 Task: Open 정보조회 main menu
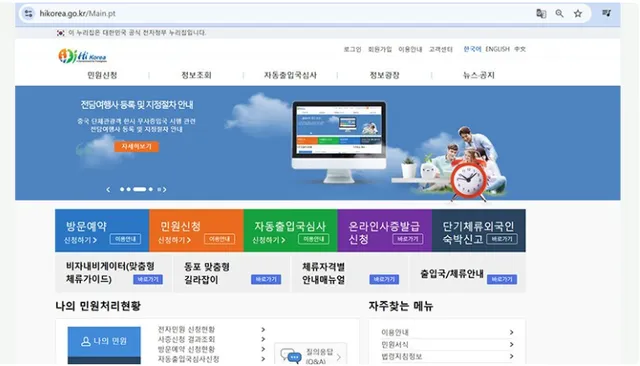point(196,75)
